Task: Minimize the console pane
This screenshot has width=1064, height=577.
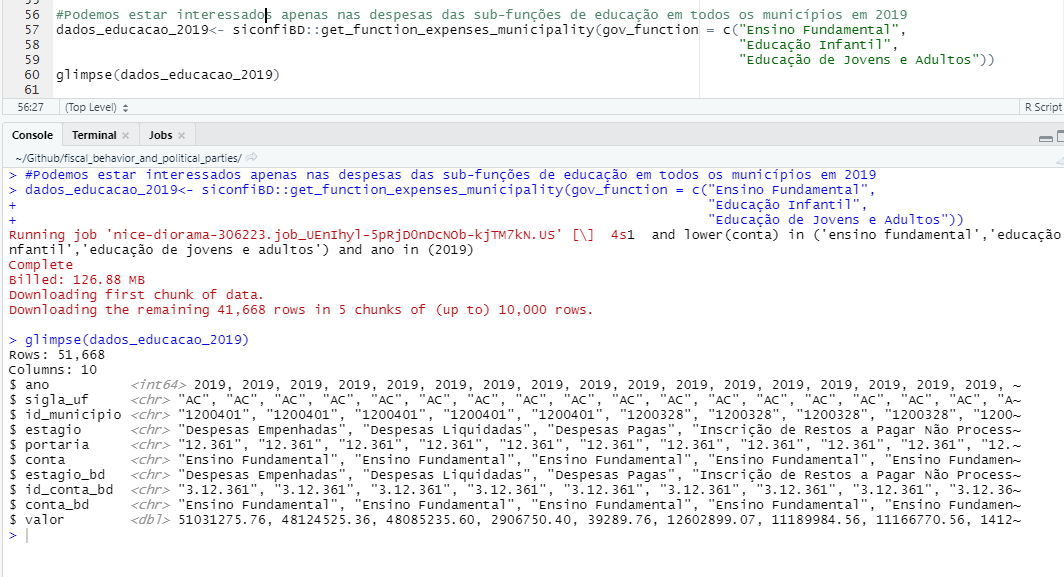Action: click(x=1046, y=138)
